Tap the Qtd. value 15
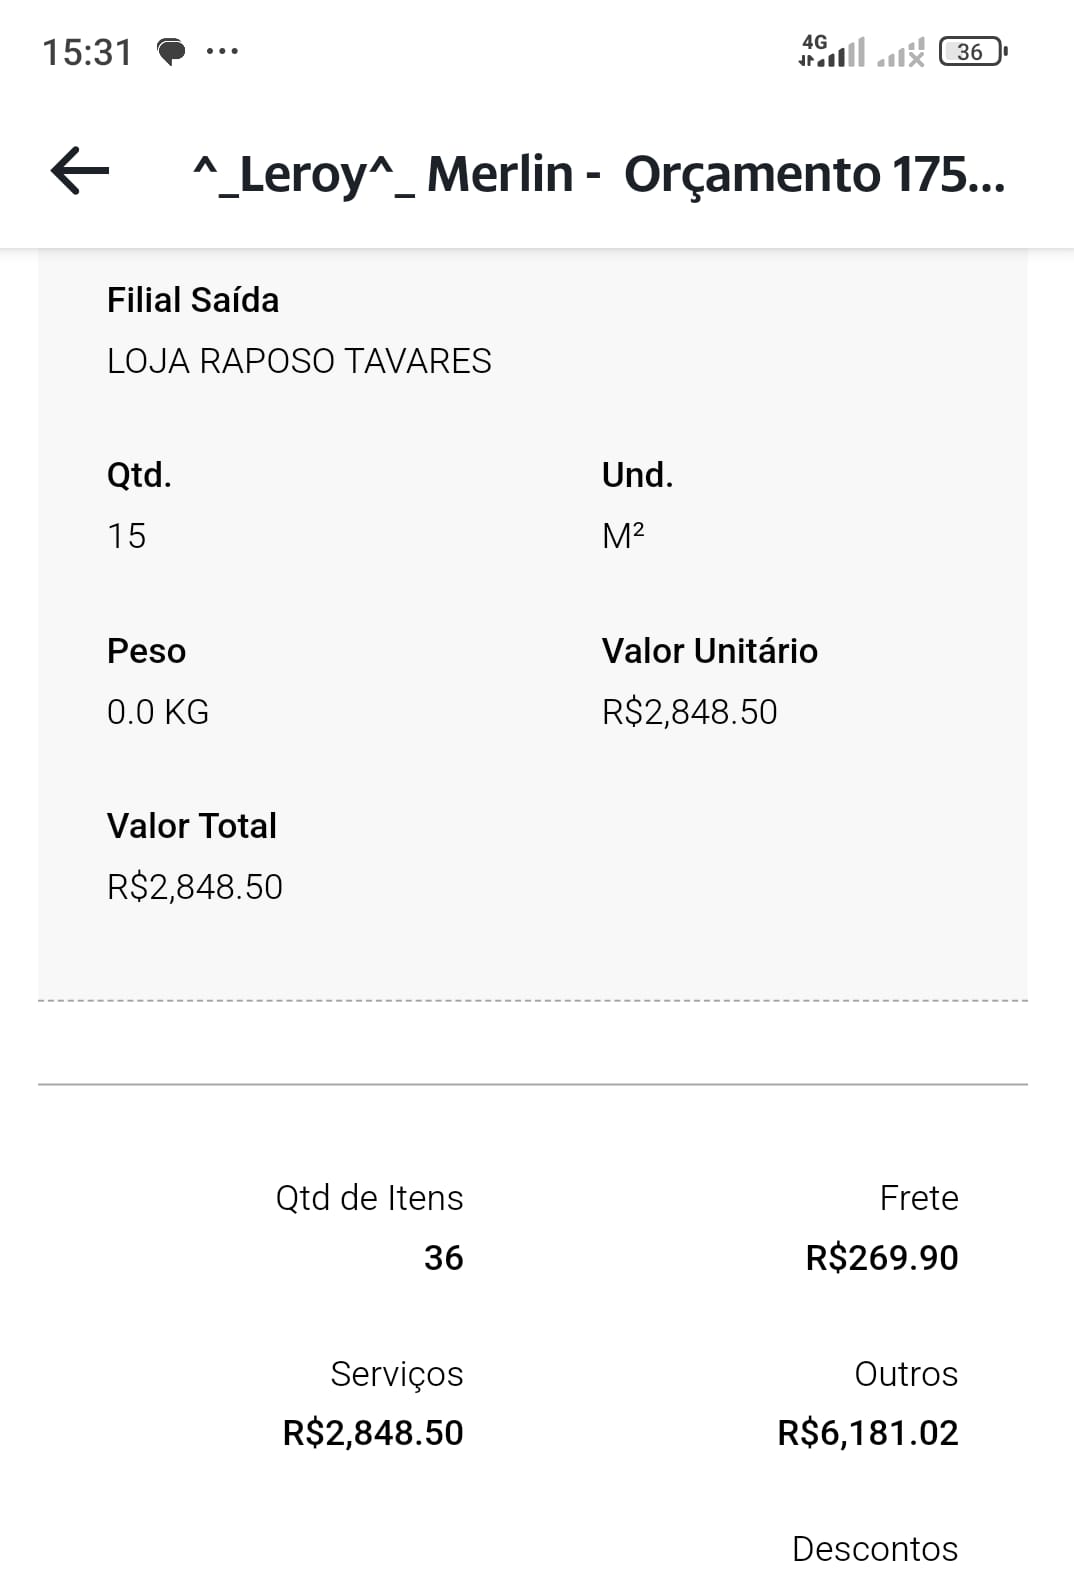This screenshot has height=1574, width=1074. [127, 536]
